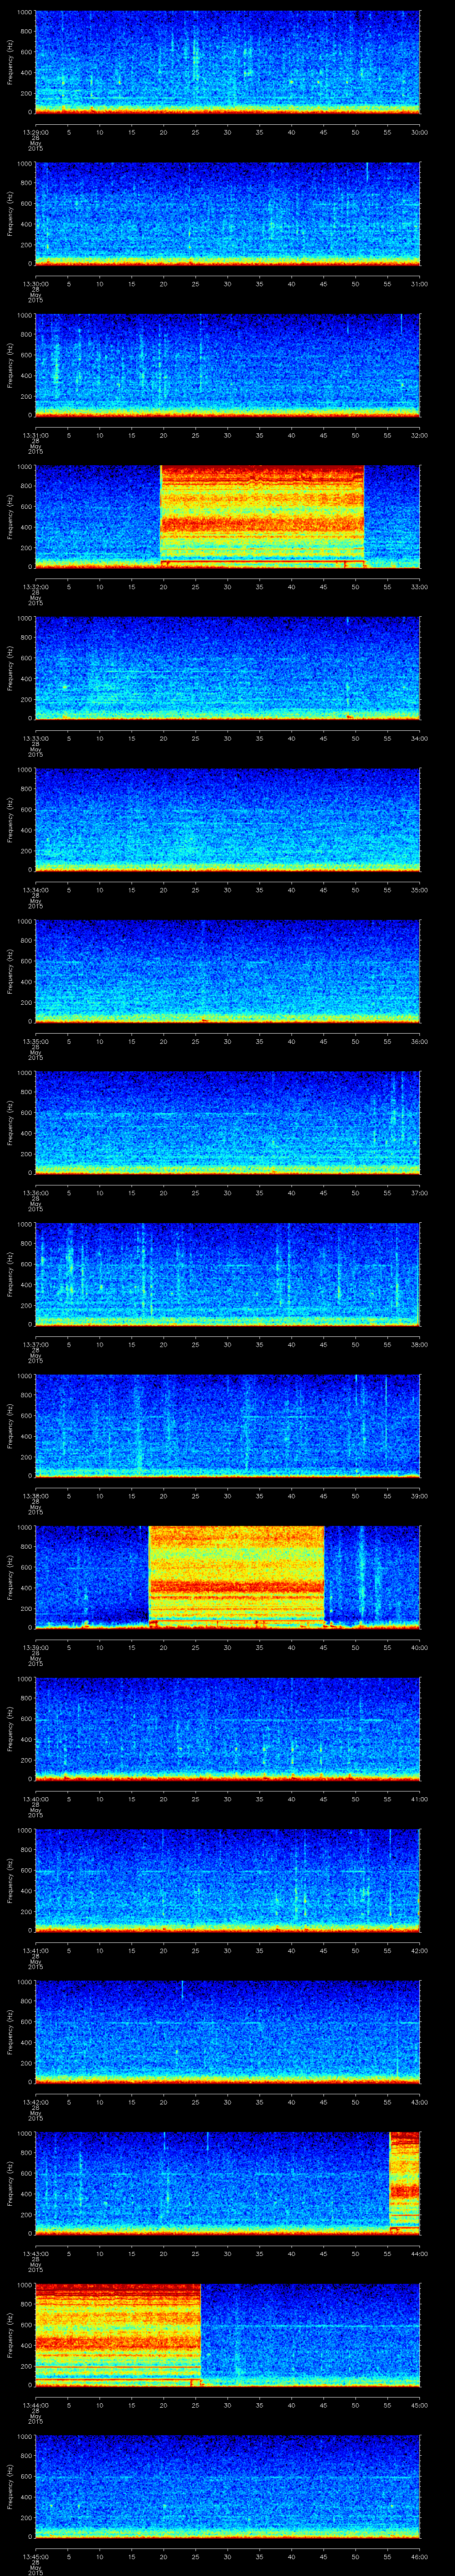Screen dimensions: 455x2576
Task: Open the spectrogram panel starting at 13:31:00
Action: pos(227,365)
